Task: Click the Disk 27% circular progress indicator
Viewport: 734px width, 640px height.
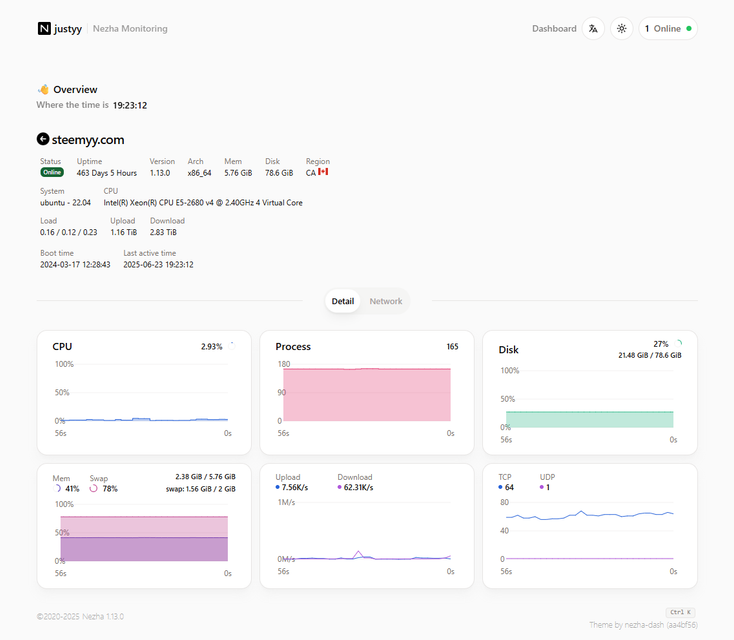Action: point(678,343)
